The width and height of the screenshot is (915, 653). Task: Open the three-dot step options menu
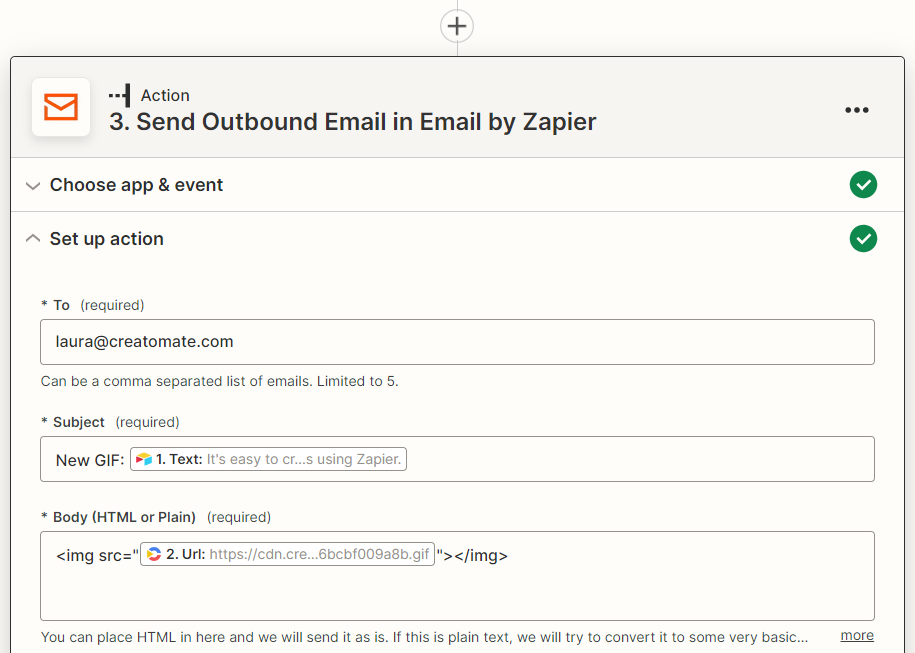click(857, 110)
